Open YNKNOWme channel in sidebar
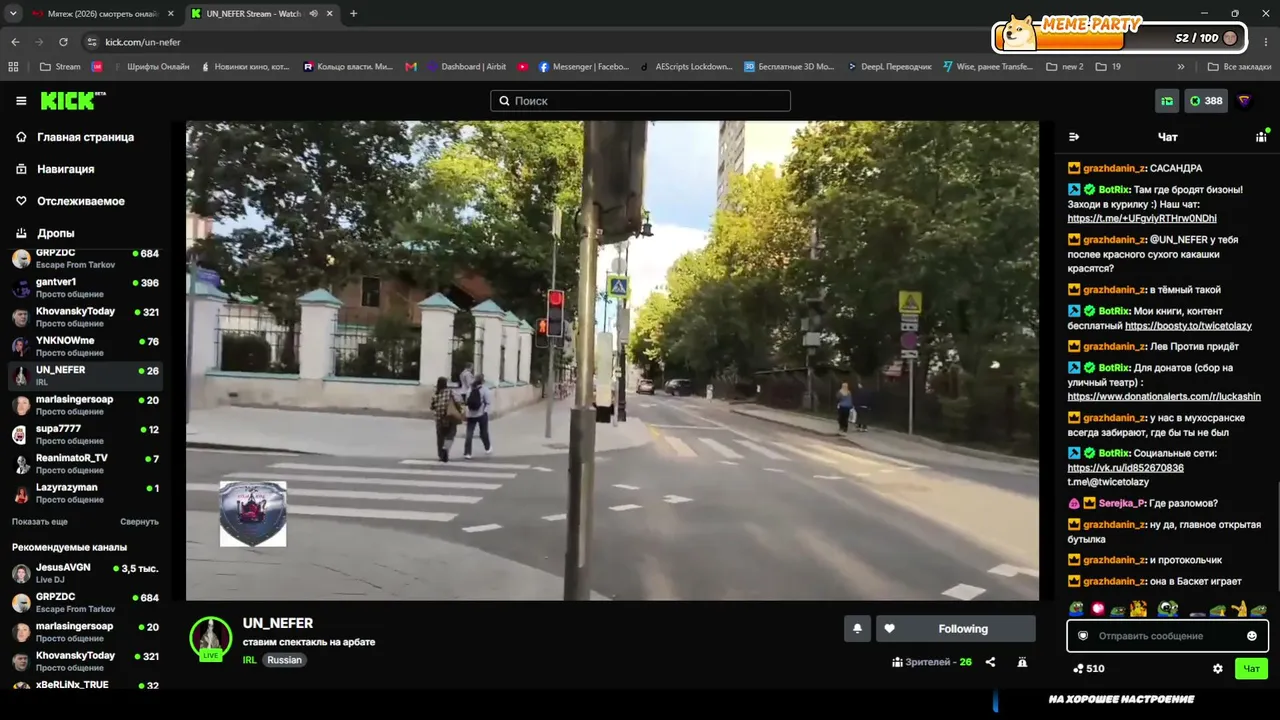The width and height of the screenshot is (1280, 720). pos(85,346)
